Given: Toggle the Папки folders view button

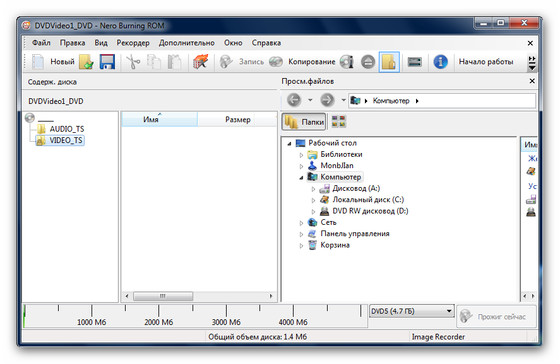Looking at the screenshot, I should (x=304, y=122).
